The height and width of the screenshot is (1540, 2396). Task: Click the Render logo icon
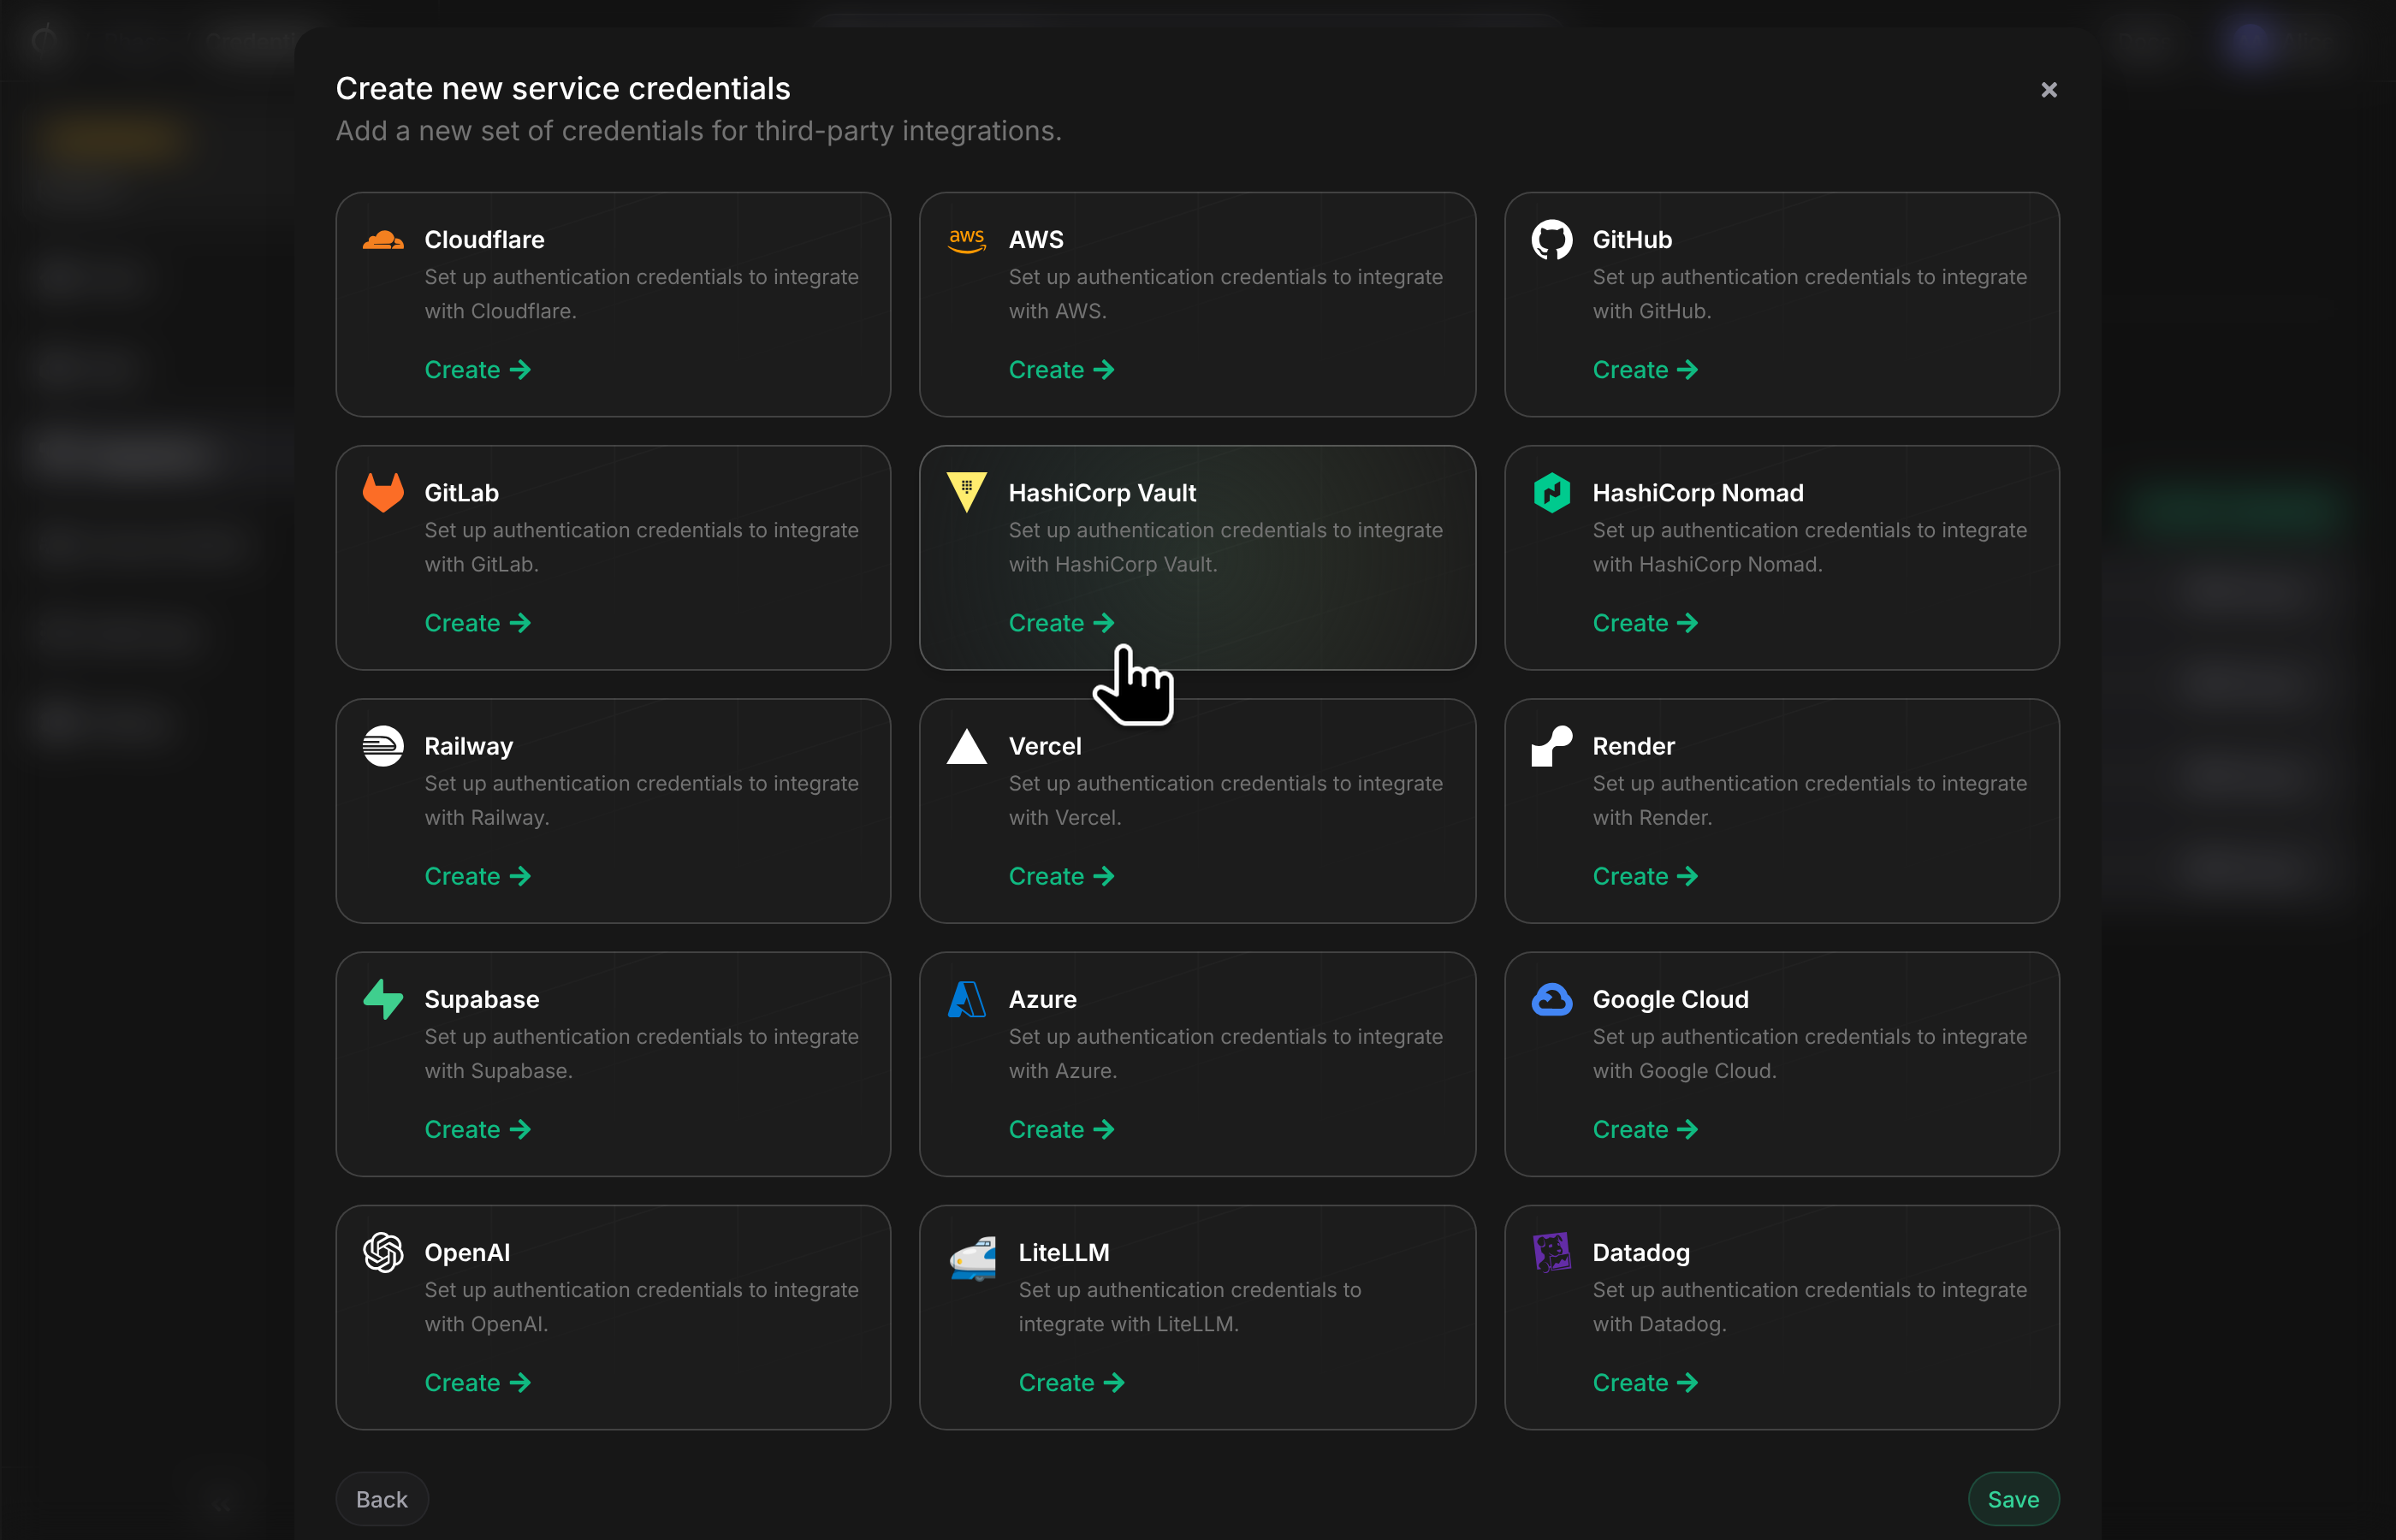tap(1551, 746)
